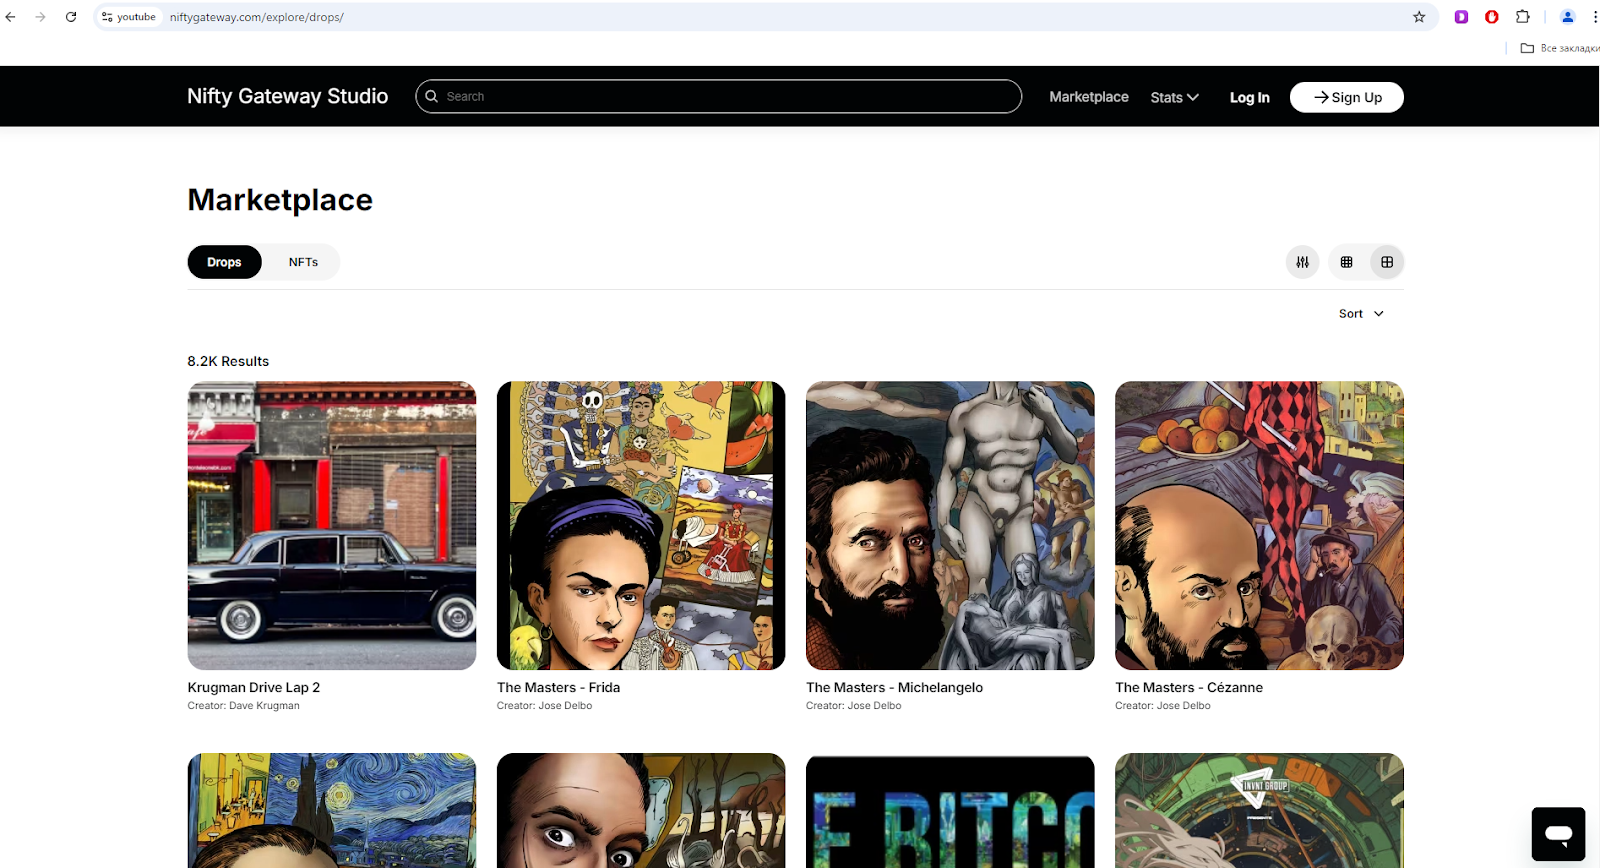Open the Extensions puzzle icon
Image resolution: width=1600 pixels, height=868 pixels.
click(1523, 17)
